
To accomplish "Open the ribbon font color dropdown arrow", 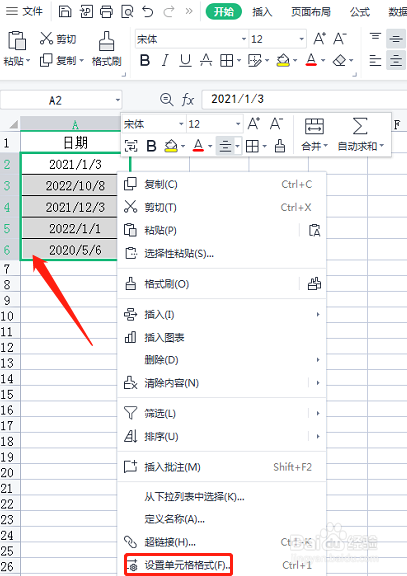I will pyautogui.click(x=323, y=60).
